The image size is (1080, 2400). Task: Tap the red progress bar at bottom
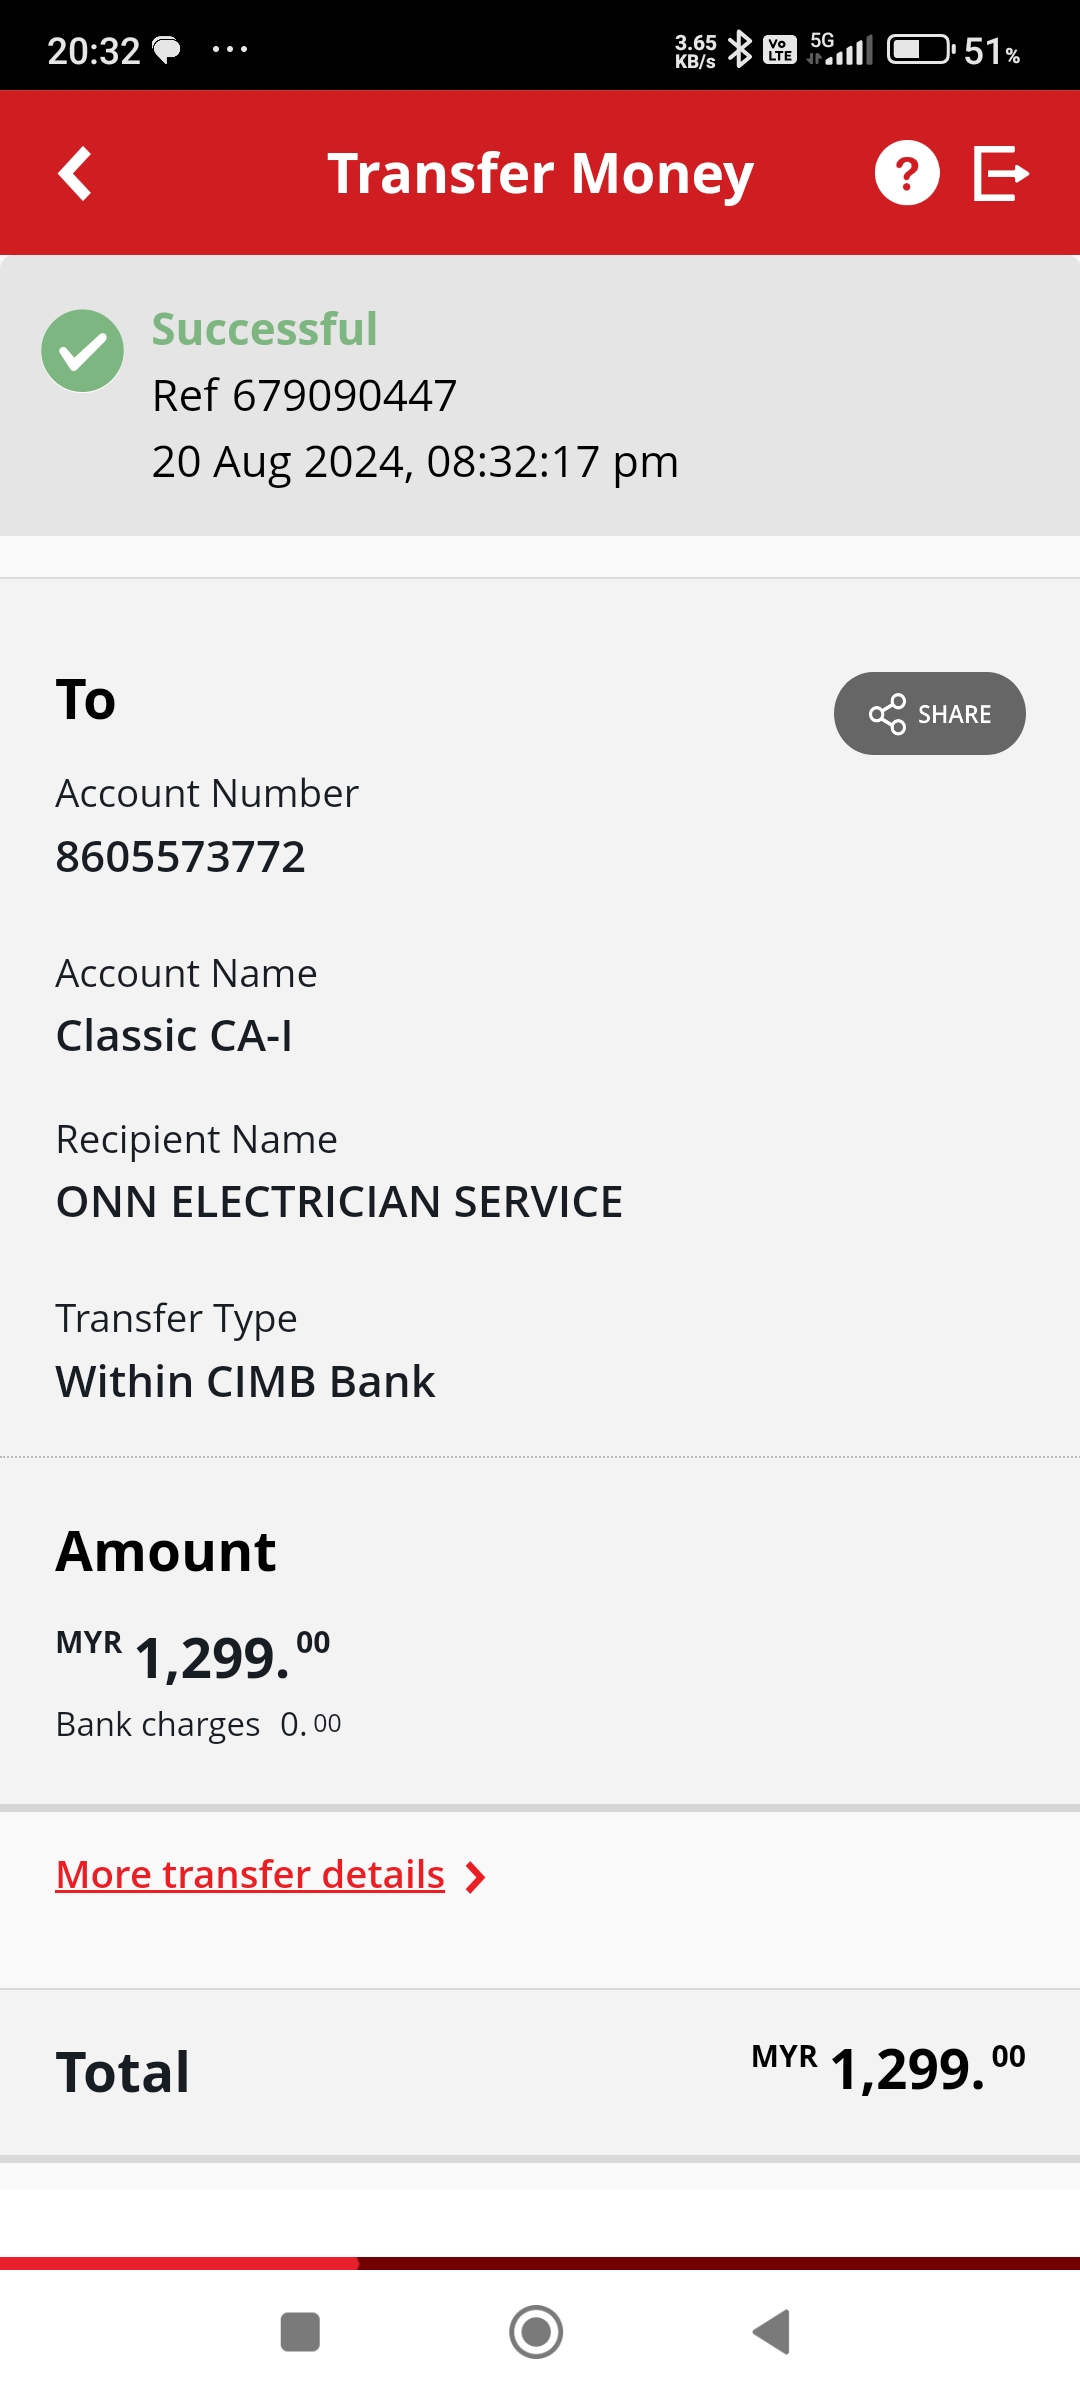point(180,2262)
